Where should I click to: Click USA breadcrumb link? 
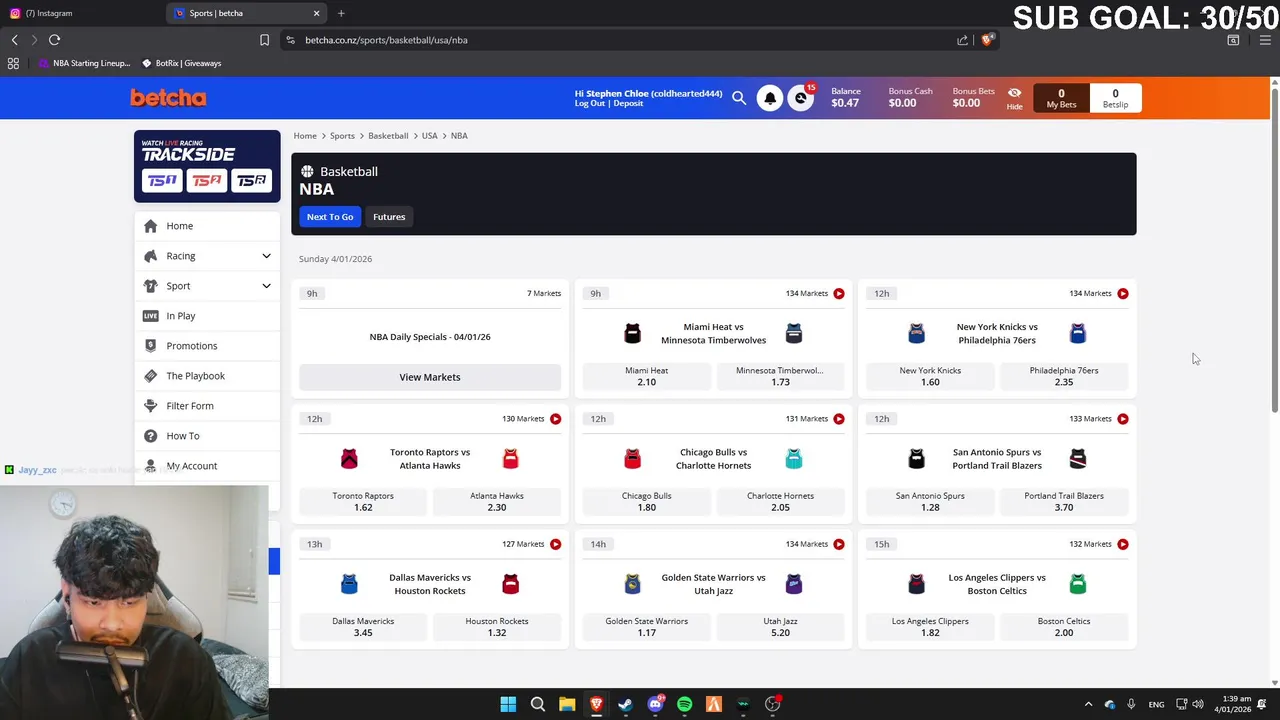click(x=429, y=136)
